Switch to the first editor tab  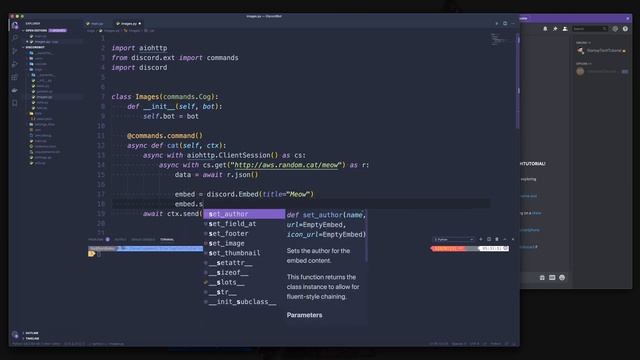(95, 24)
